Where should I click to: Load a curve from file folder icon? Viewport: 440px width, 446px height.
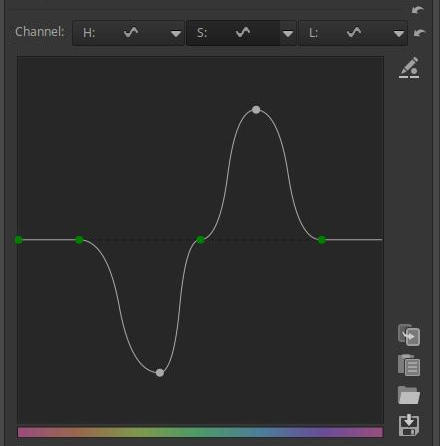click(x=409, y=395)
